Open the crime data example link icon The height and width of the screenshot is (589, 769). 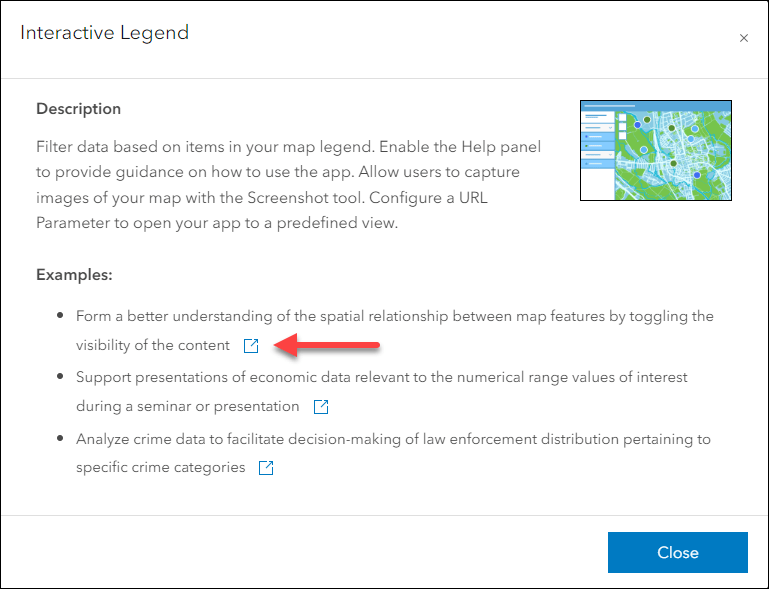point(266,468)
